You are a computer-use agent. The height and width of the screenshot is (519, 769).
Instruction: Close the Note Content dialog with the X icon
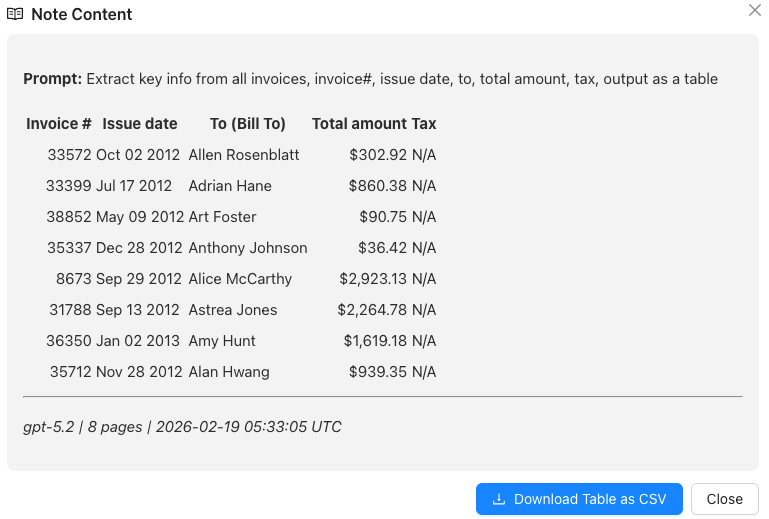[x=755, y=10]
